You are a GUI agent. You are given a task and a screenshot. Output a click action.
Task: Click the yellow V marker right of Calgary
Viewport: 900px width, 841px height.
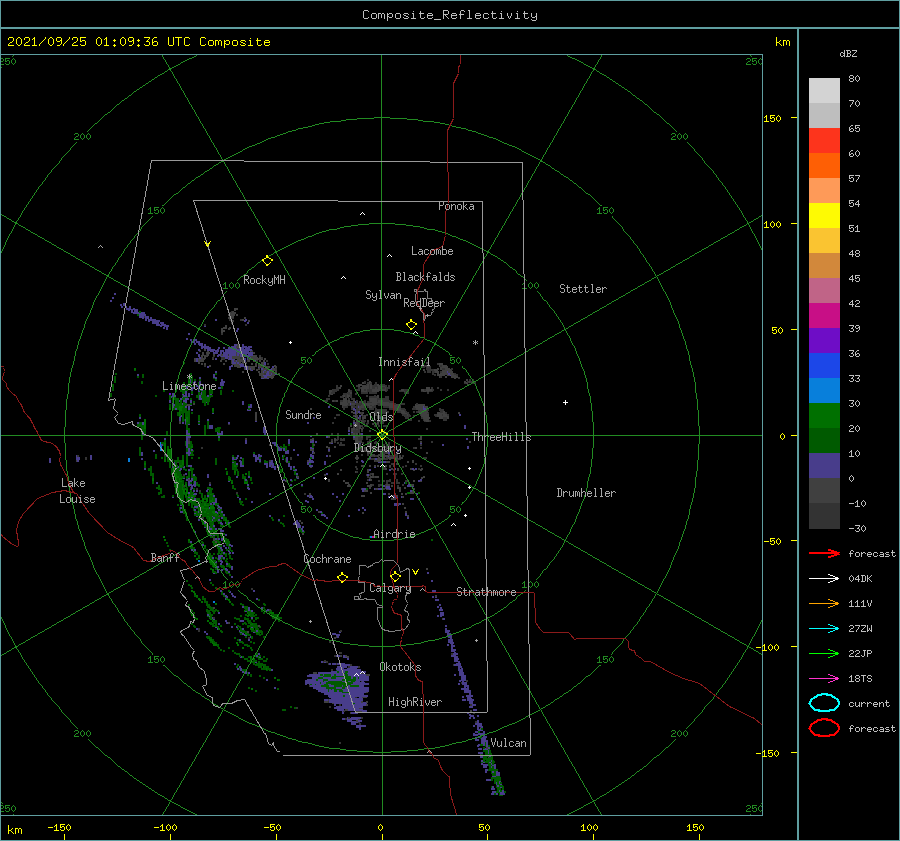(x=415, y=572)
